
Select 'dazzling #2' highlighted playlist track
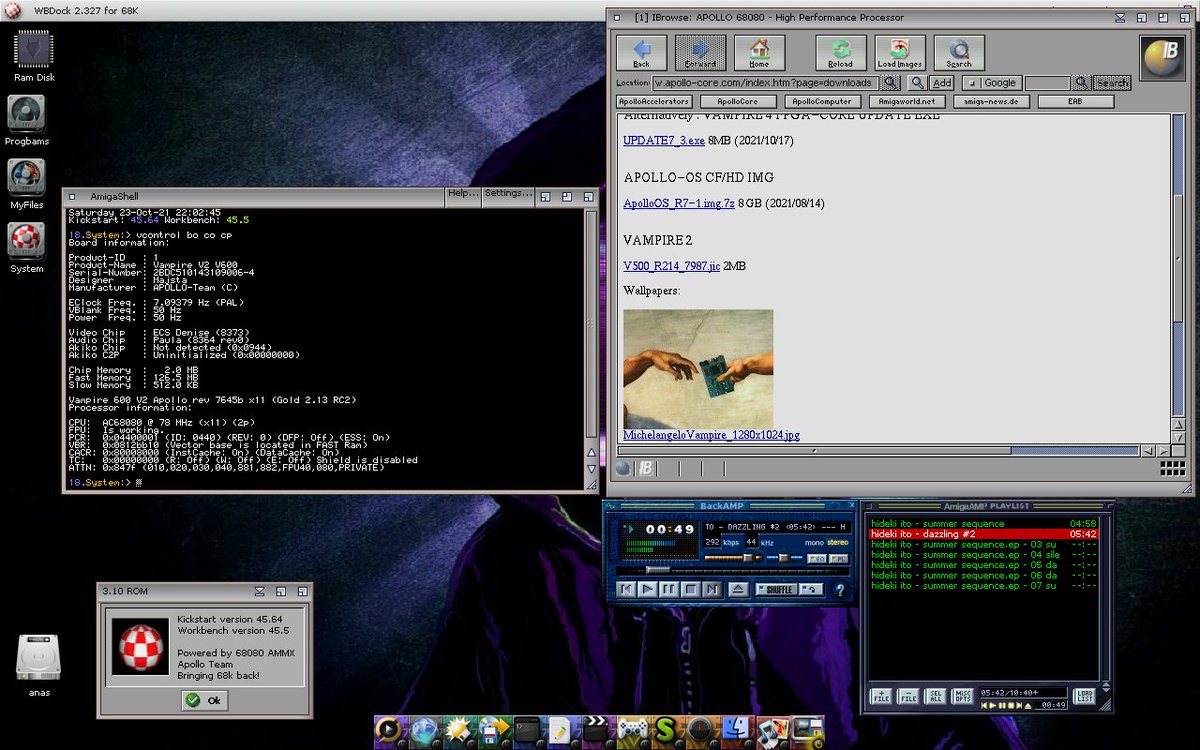(x=983, y=534)
